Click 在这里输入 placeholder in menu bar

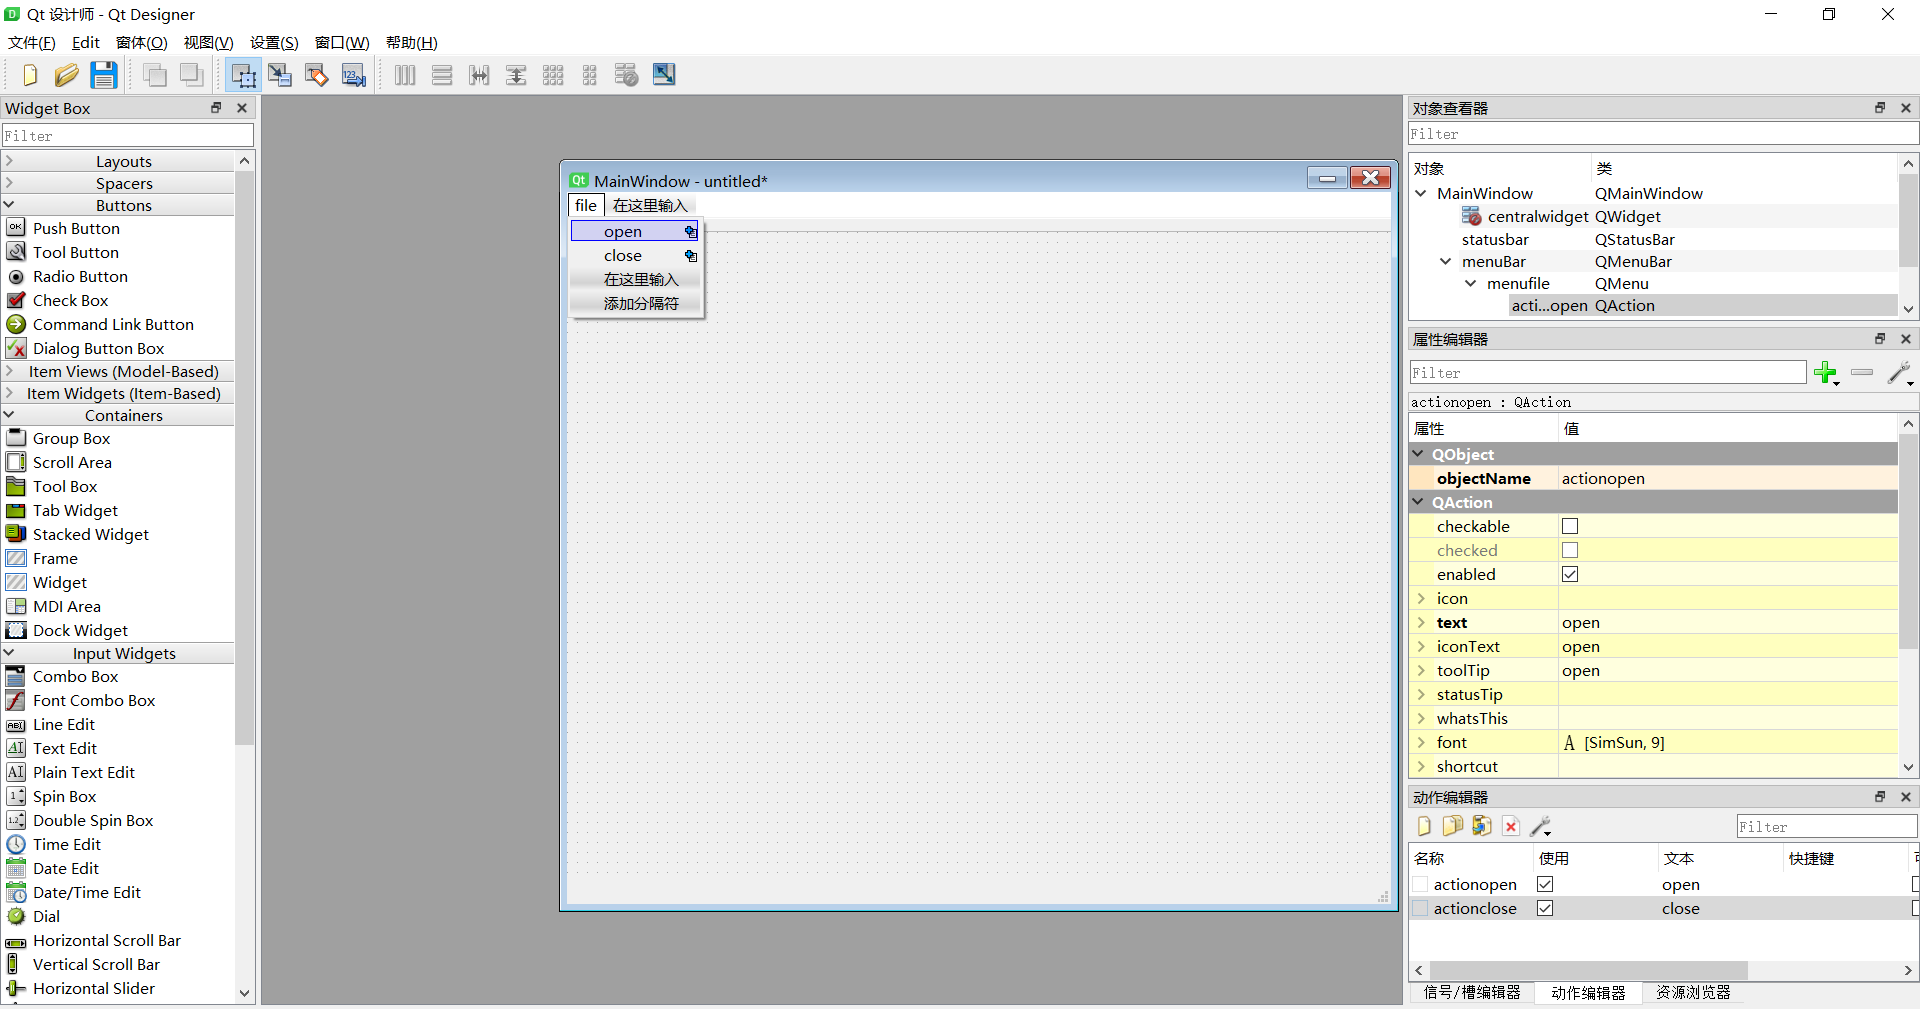tap(650, 205)
